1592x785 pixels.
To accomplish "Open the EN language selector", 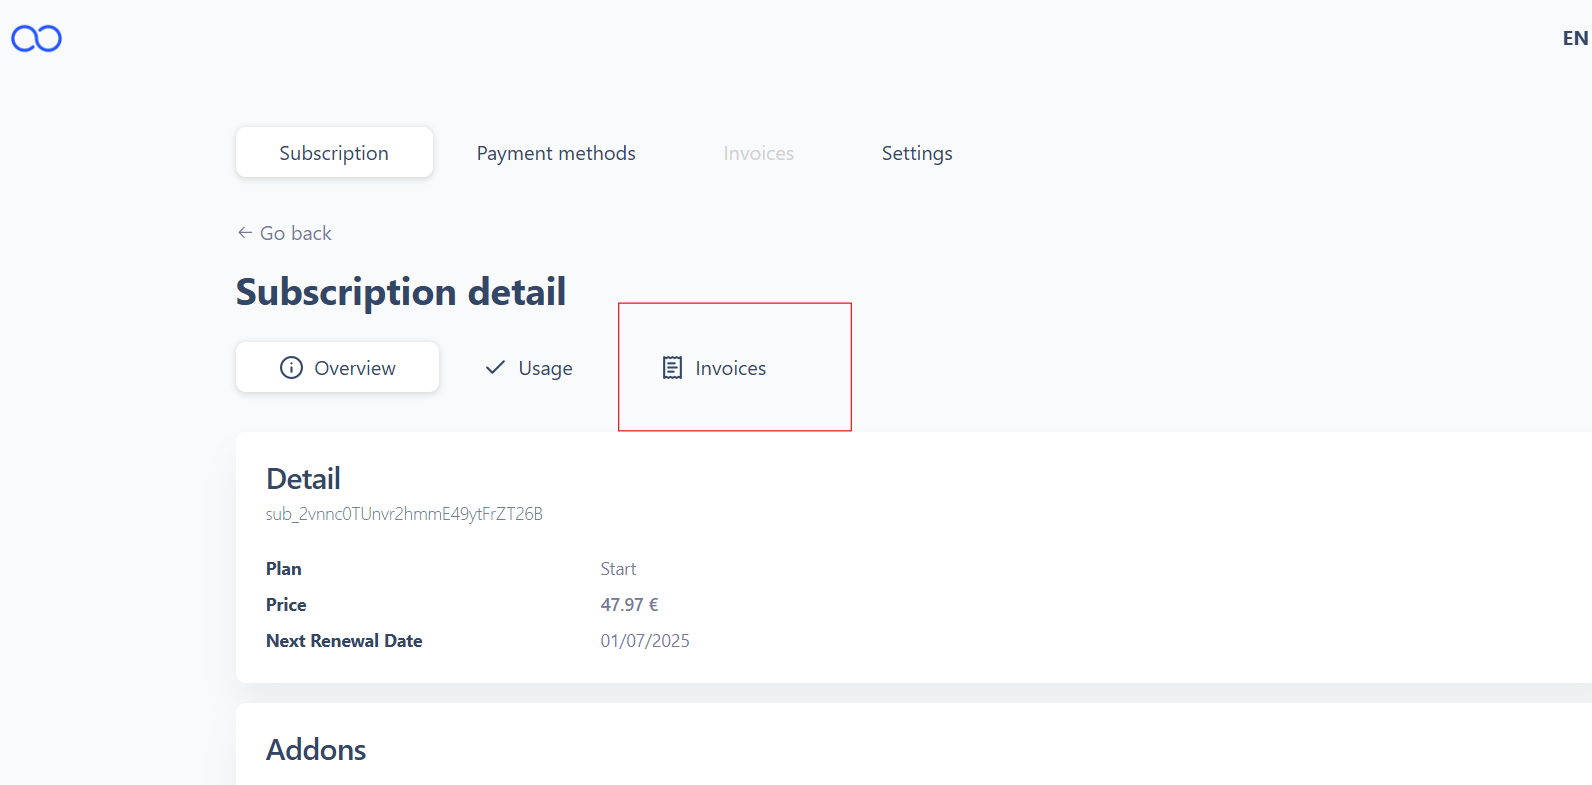I will click(1575, 38).
